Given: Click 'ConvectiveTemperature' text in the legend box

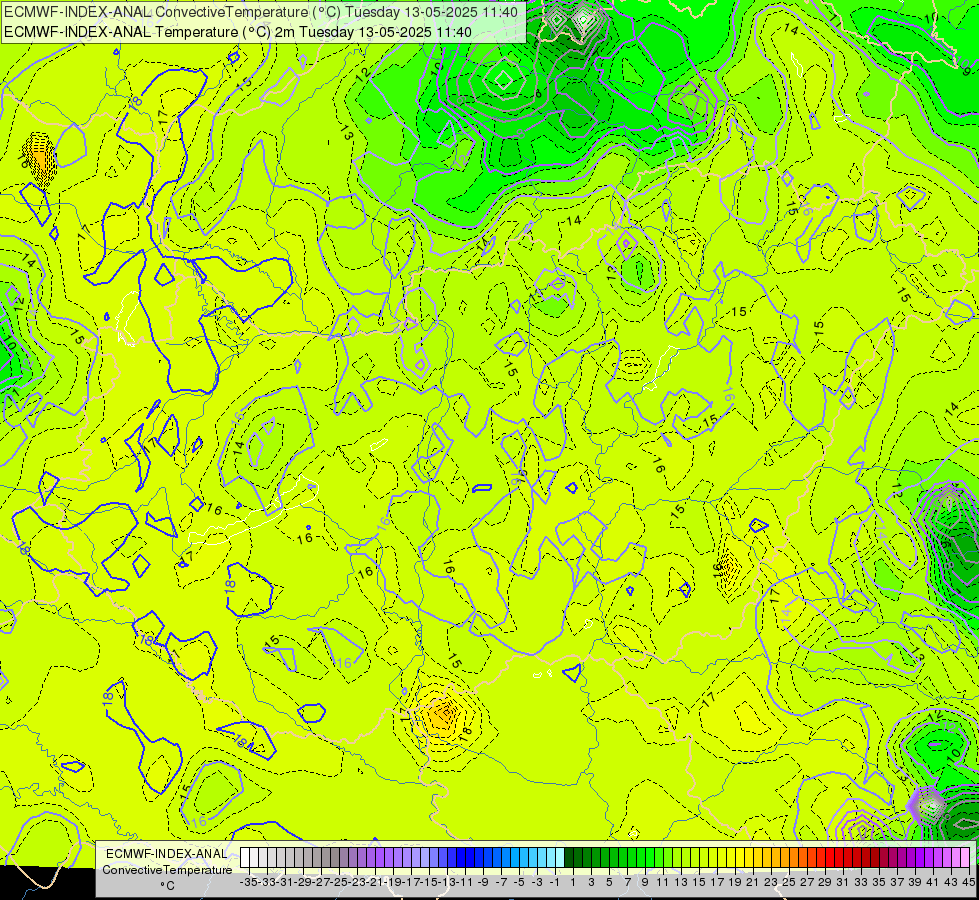Looking at the screenshot, I should point(167,870).
